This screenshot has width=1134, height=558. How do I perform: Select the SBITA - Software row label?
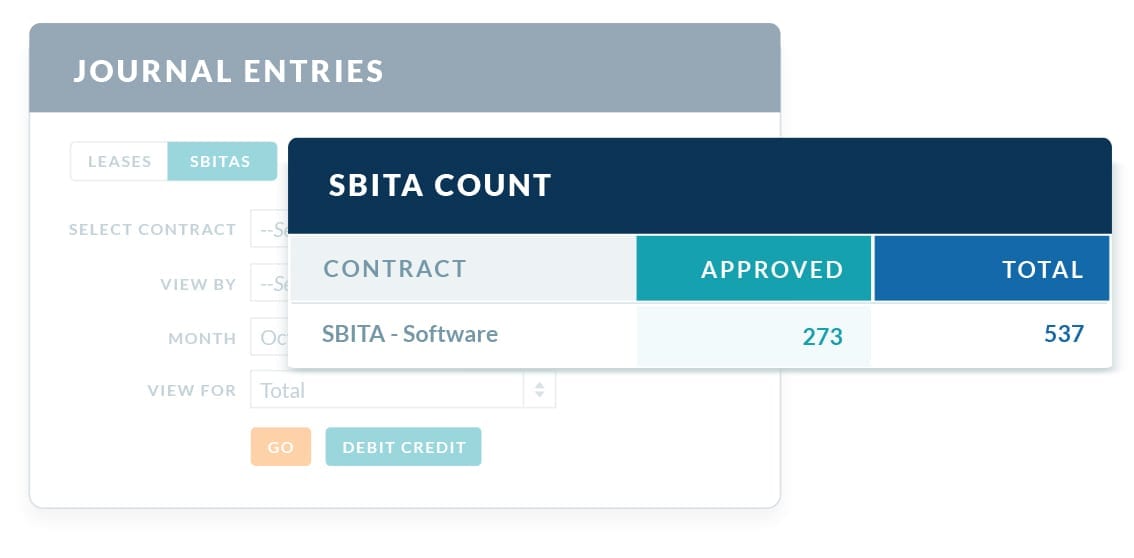pos(410,334)
